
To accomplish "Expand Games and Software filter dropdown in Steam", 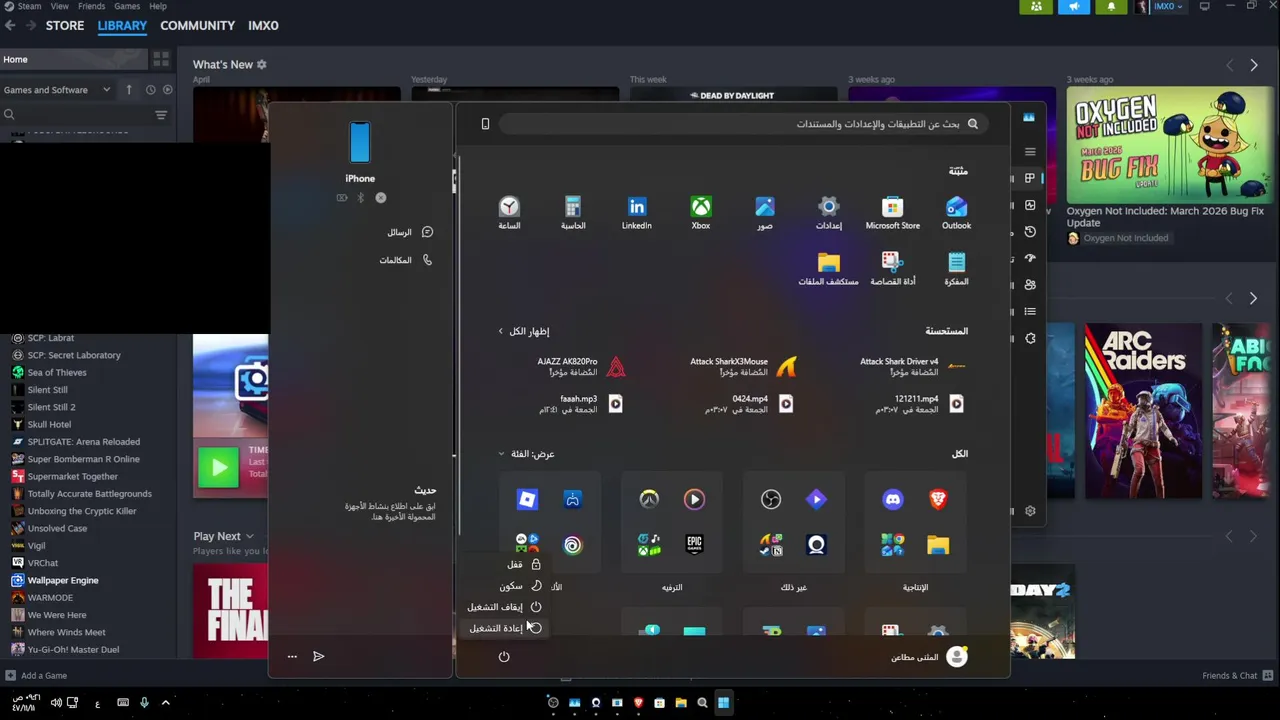I will pyautogui.click(x=57, y=90).
